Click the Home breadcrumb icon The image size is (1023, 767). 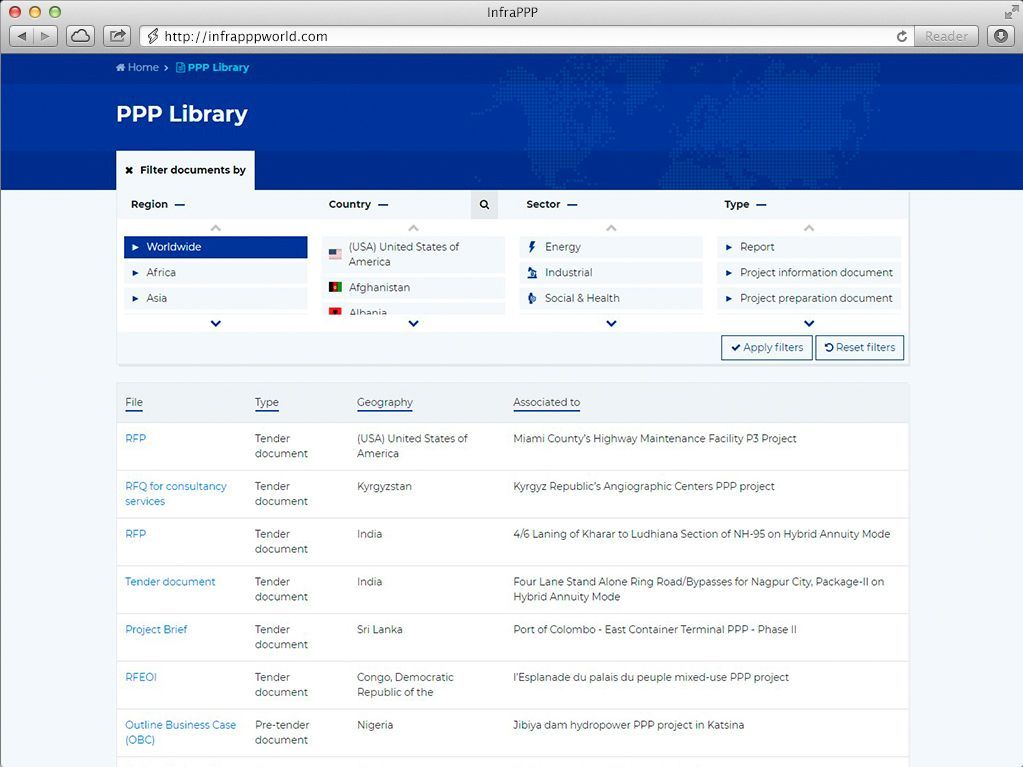coord(121,68)
